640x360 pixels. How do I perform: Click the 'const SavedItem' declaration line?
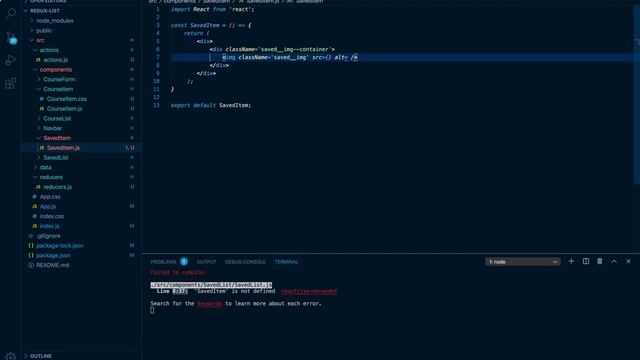click(211, 25)
